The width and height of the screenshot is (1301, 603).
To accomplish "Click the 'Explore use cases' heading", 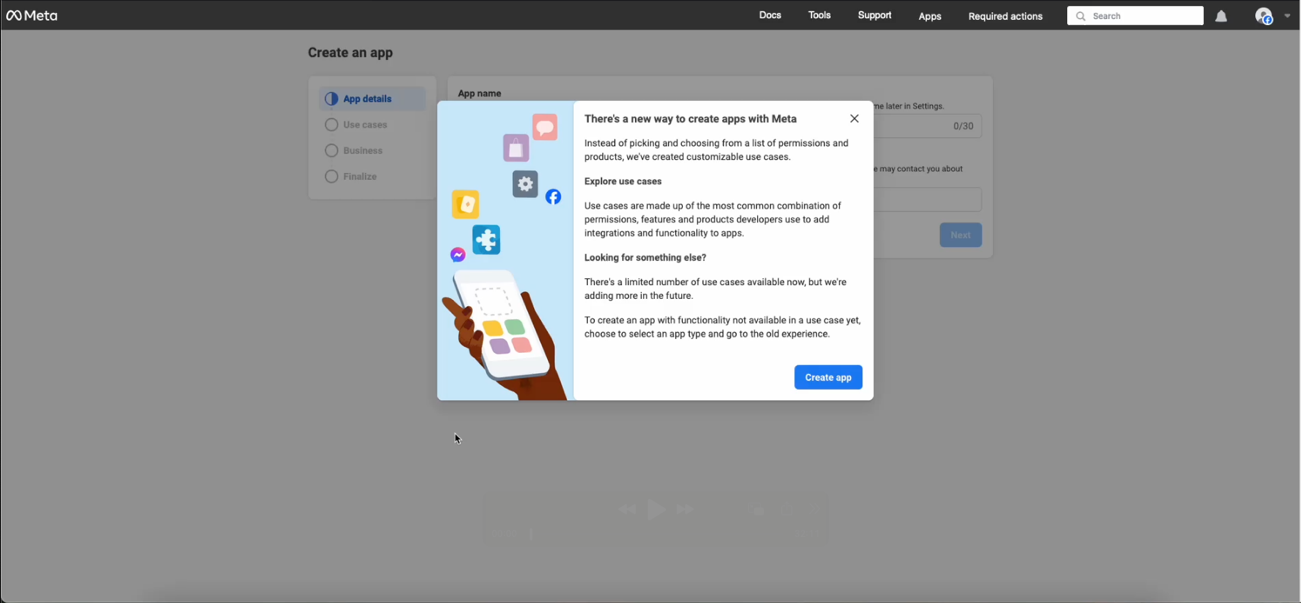I will (x=623, y=181).
